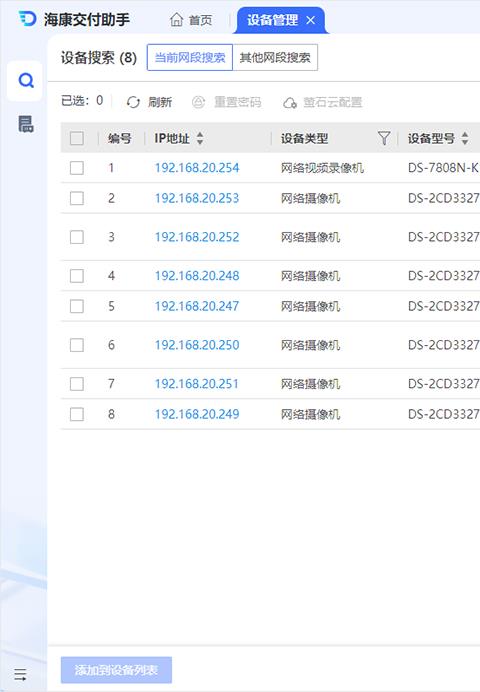
Task: Click the 编号 column header
Action: (120, 139)
